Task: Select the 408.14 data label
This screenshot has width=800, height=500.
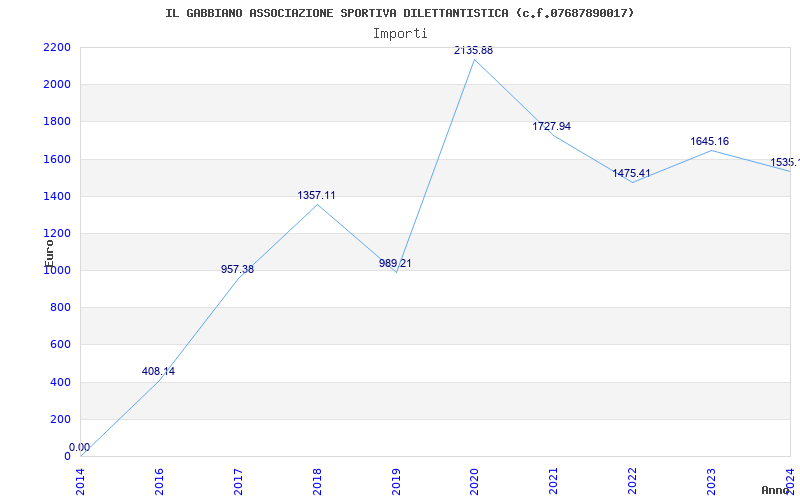Action: pos(158,371)
